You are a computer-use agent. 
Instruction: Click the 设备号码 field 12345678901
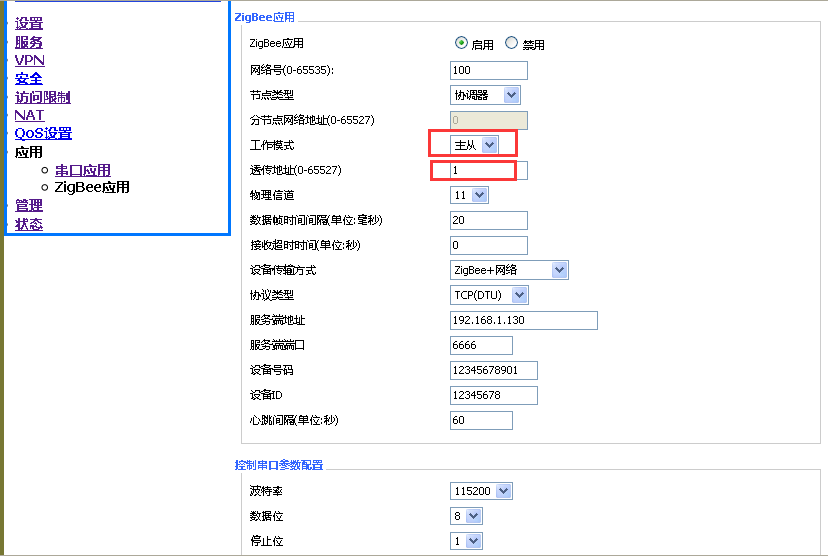click(494, 370)
